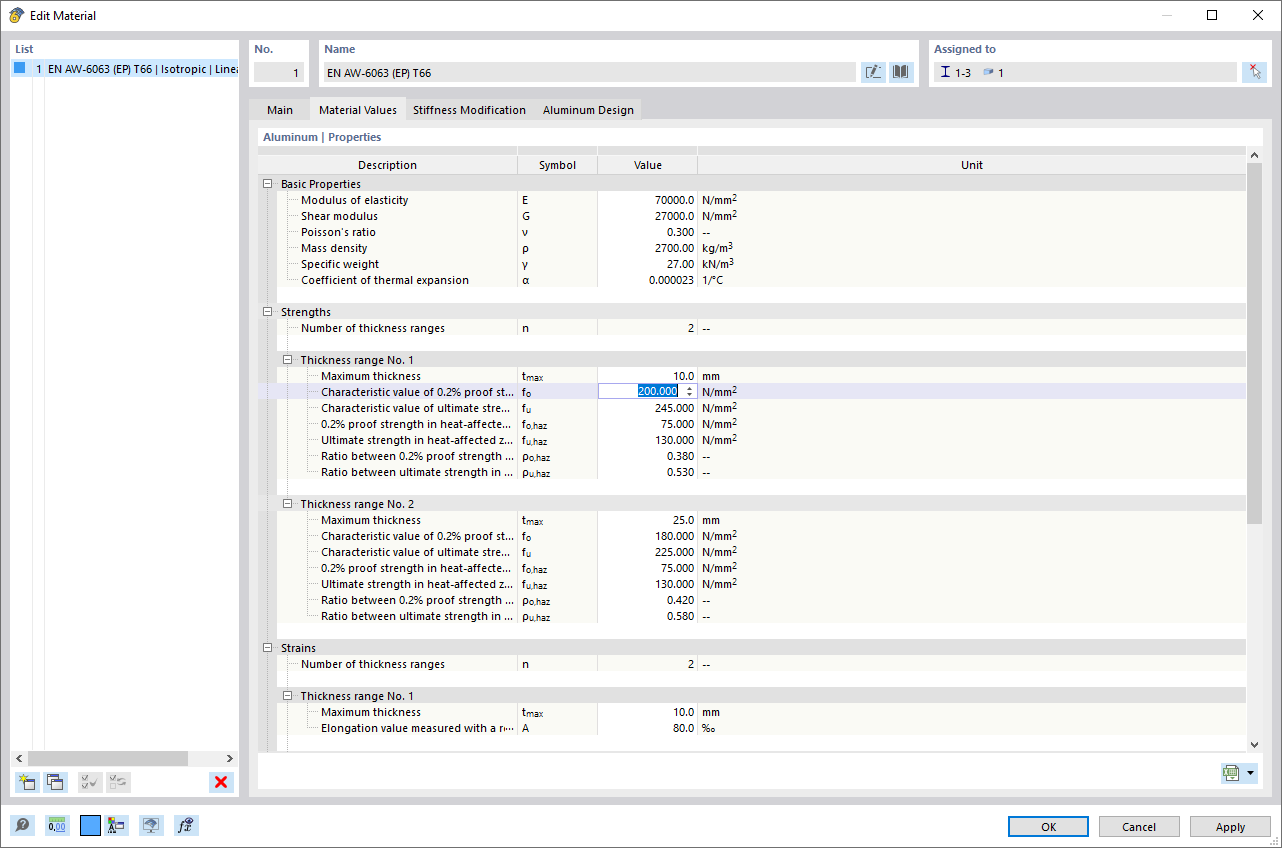Open the Stiffness Modification tab
This screenshot has width=1282, height=848.
click(x=469, y=109)
